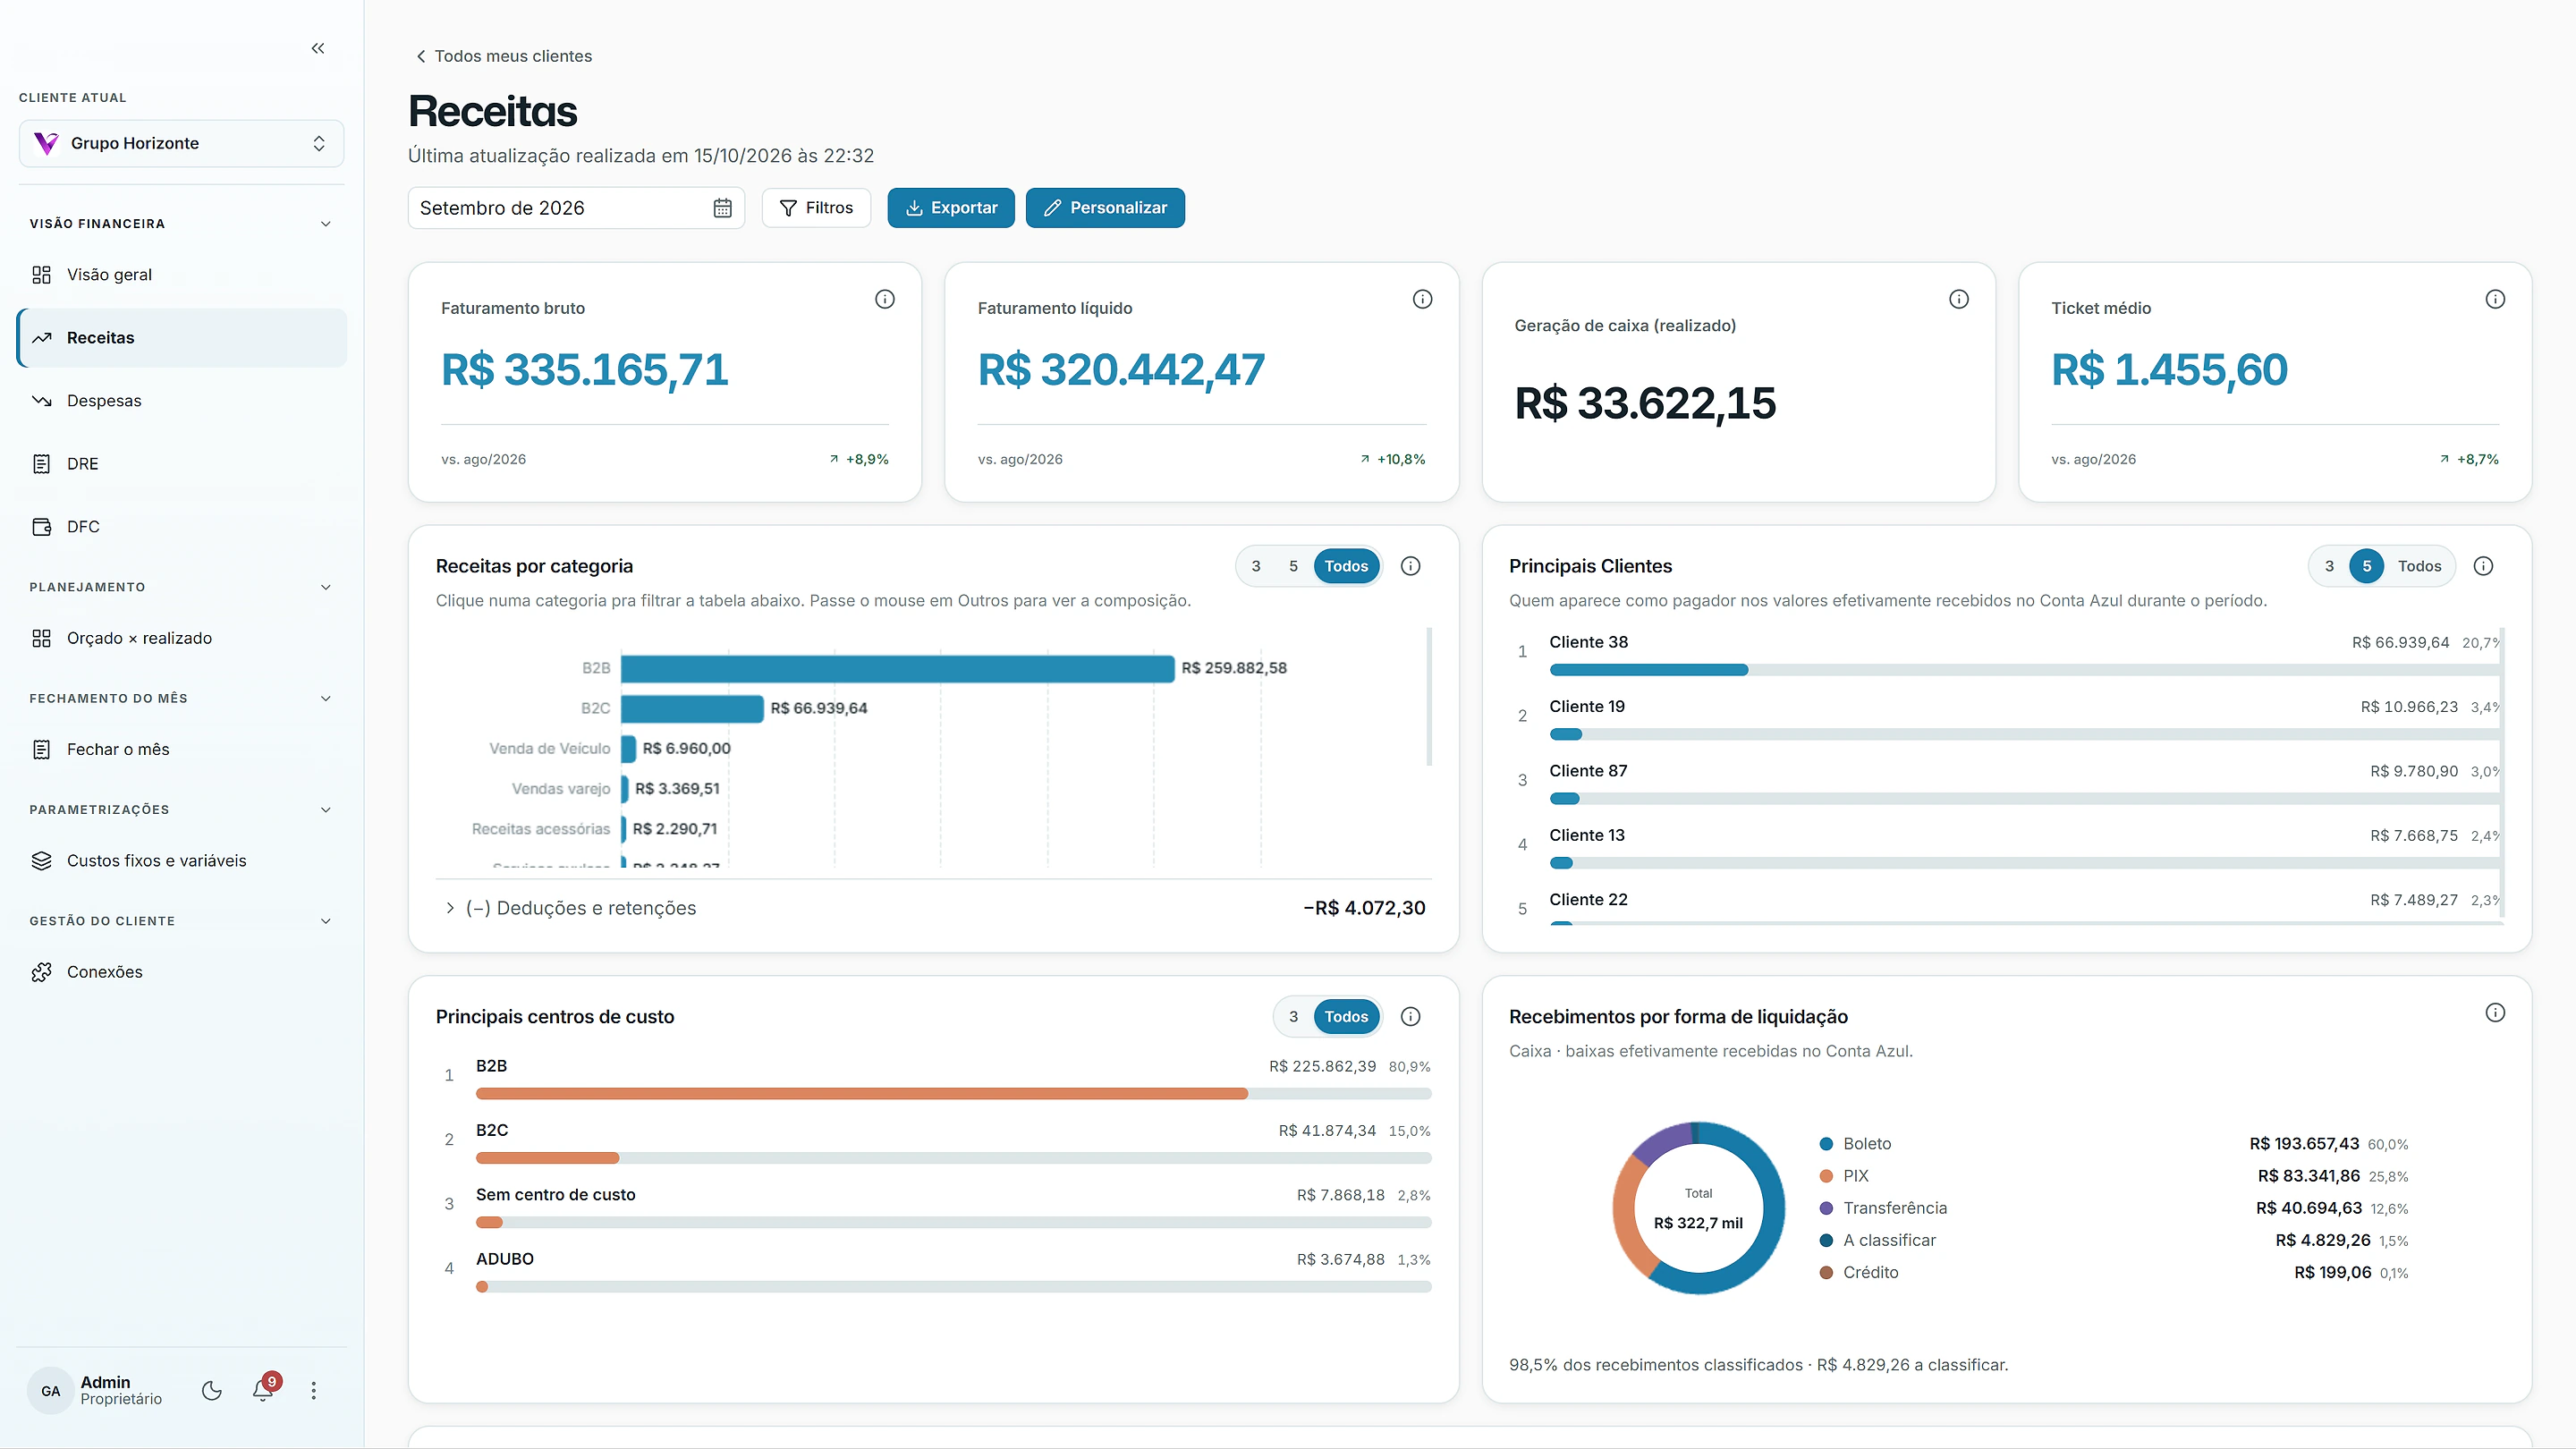
Task: Select Todos in Principais centros de custo
Action: 1346,1017
